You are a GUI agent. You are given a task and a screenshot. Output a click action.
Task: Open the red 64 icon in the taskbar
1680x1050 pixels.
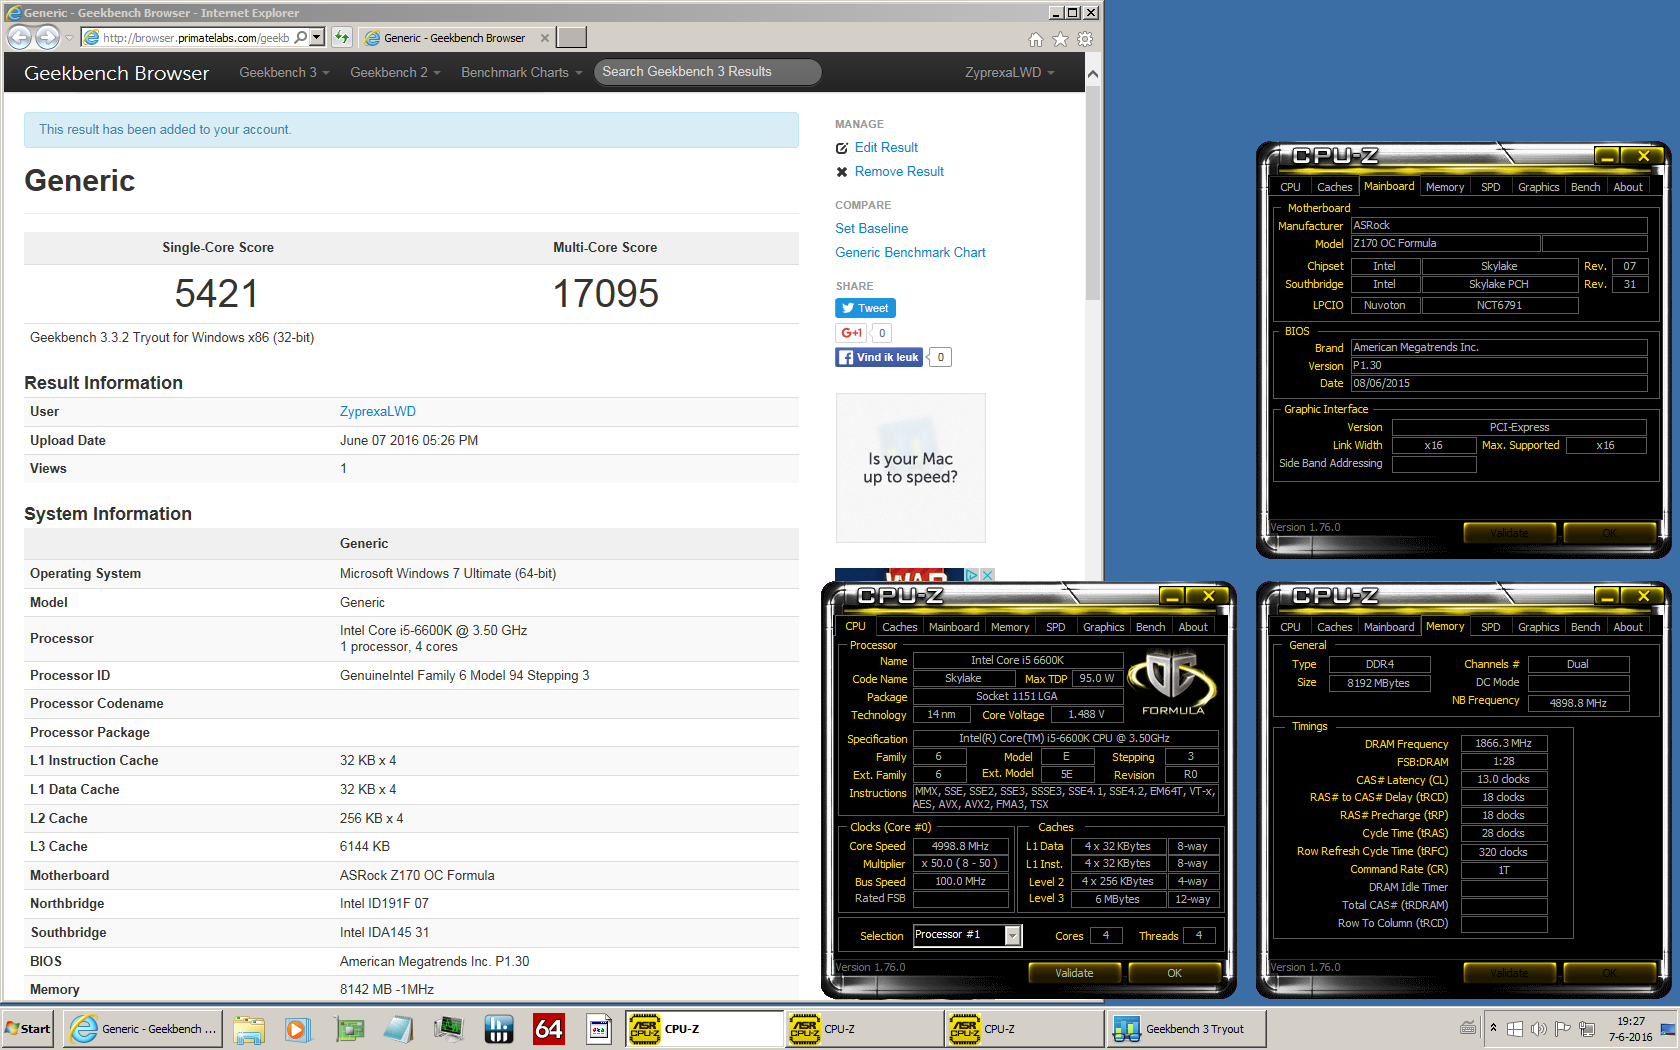point(548,1028)
